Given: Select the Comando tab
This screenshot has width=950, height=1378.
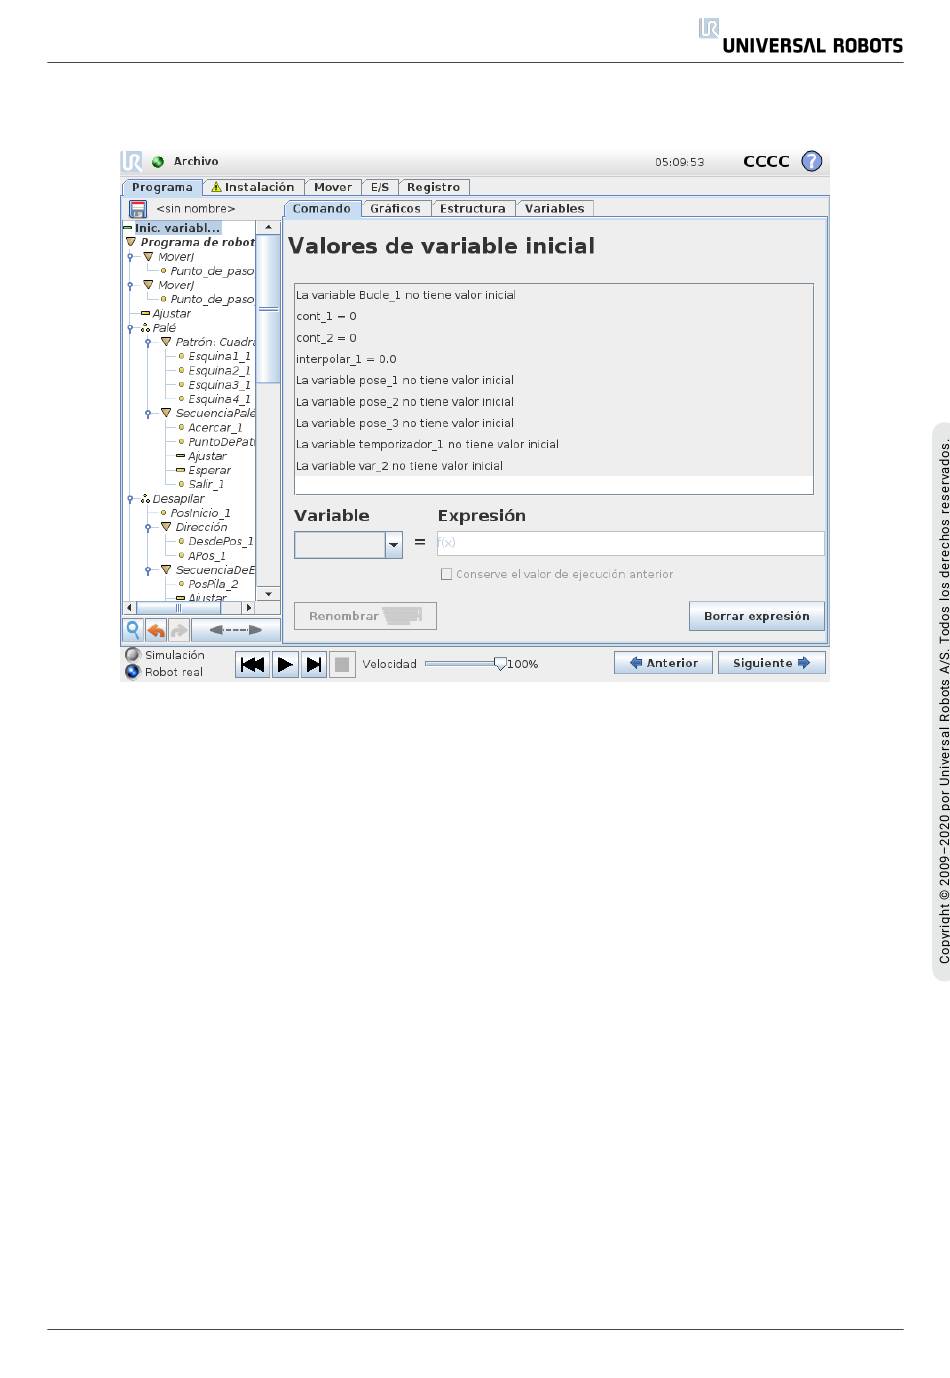Looking at the screenshot, I should (x=321, y=208).
